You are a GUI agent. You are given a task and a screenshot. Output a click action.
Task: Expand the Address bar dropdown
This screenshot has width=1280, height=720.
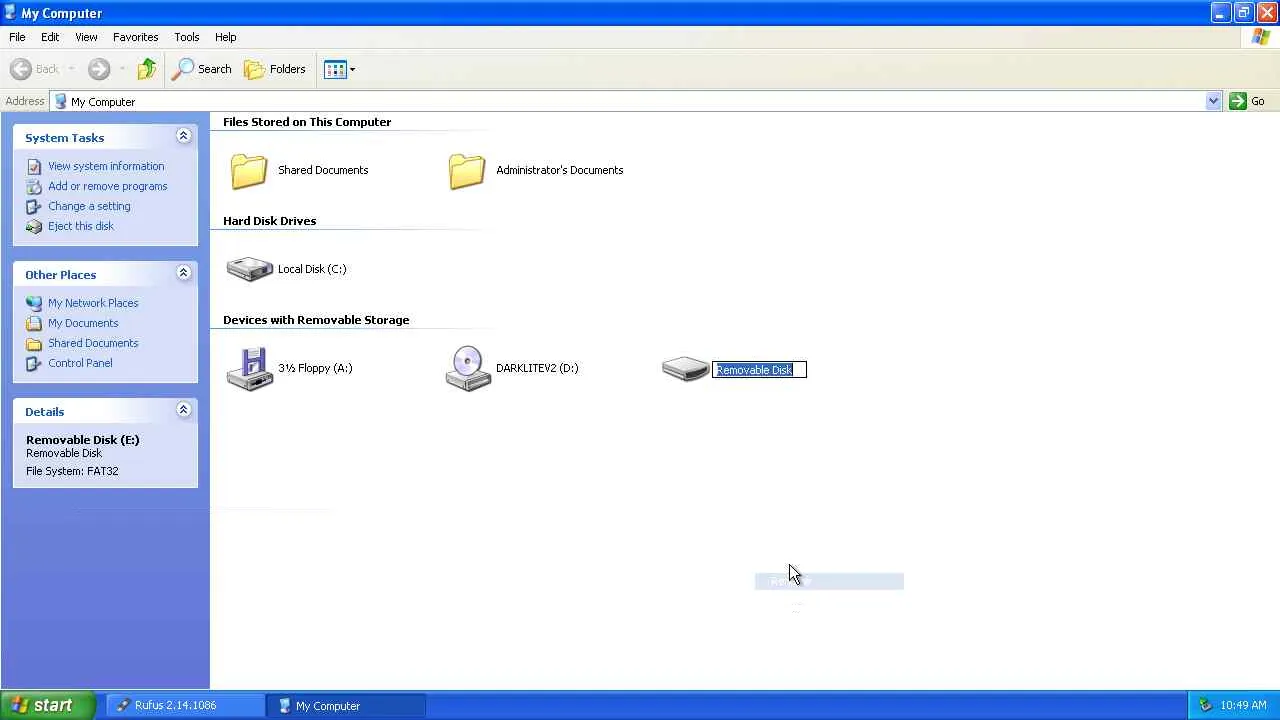click(x=1213, y=101)
